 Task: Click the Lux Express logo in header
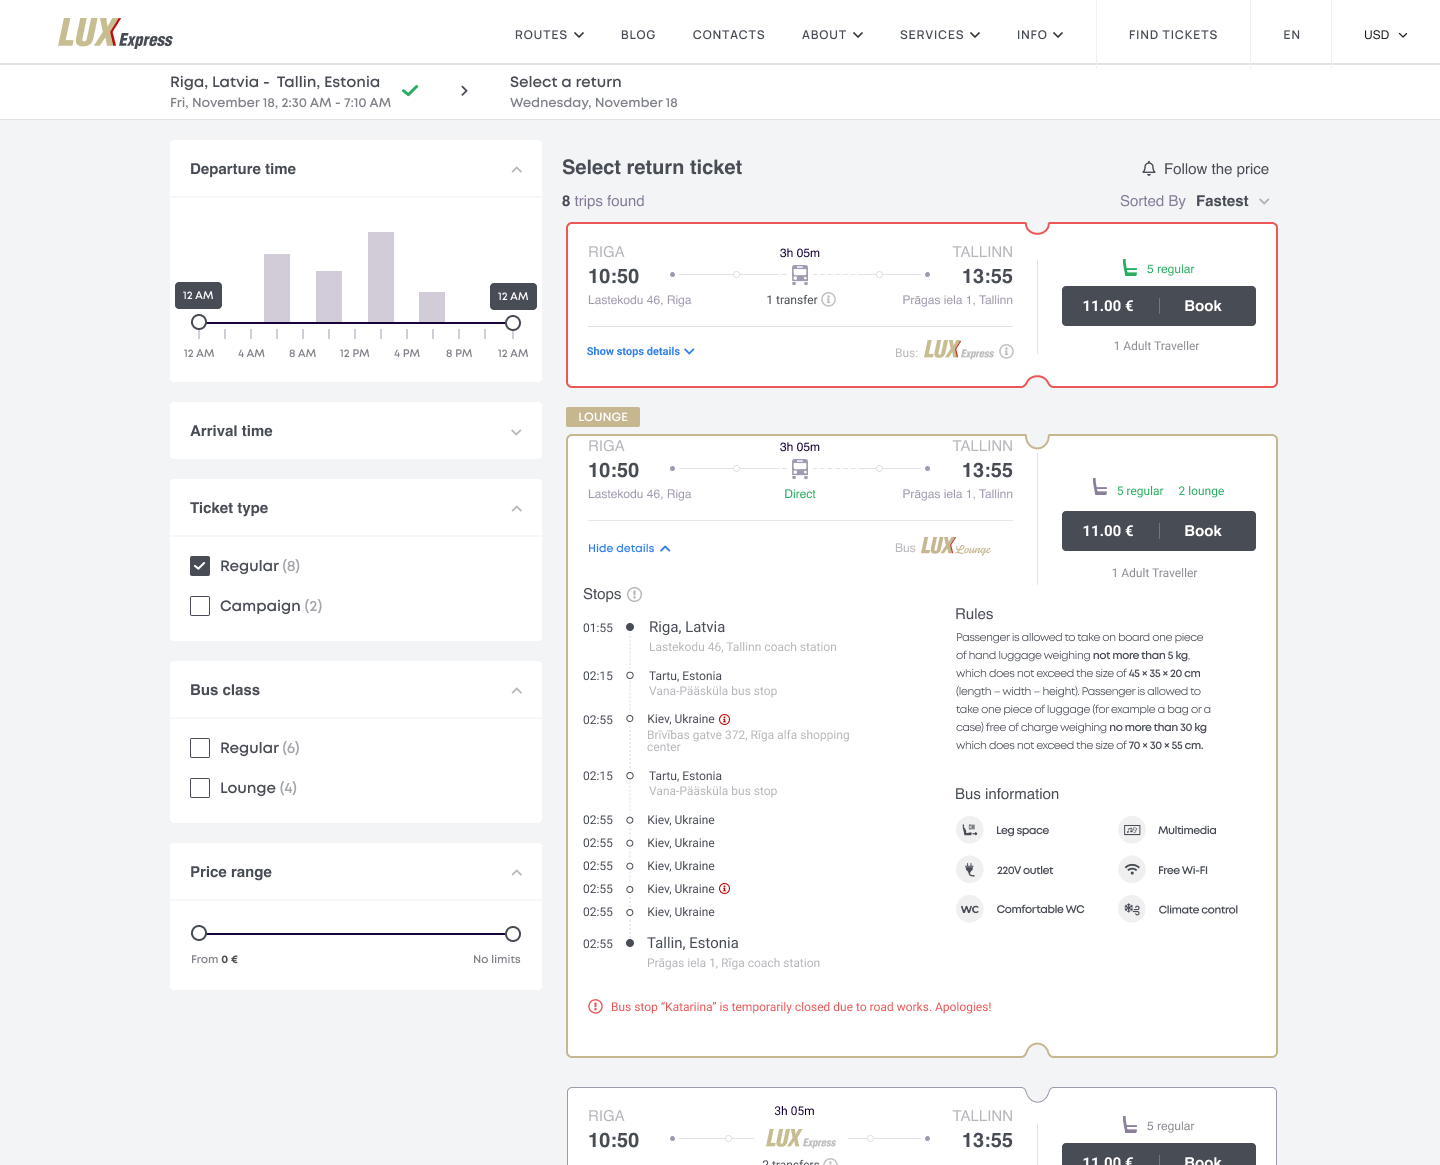tap(115, 33)
